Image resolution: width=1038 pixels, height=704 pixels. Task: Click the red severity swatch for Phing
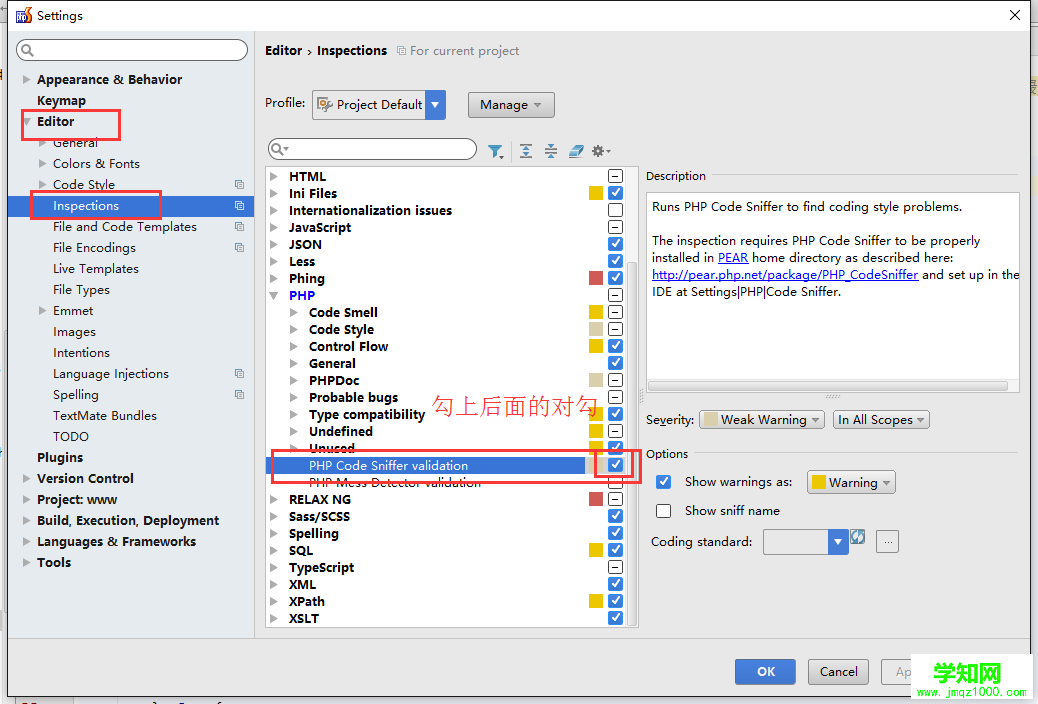coord(596,277)
